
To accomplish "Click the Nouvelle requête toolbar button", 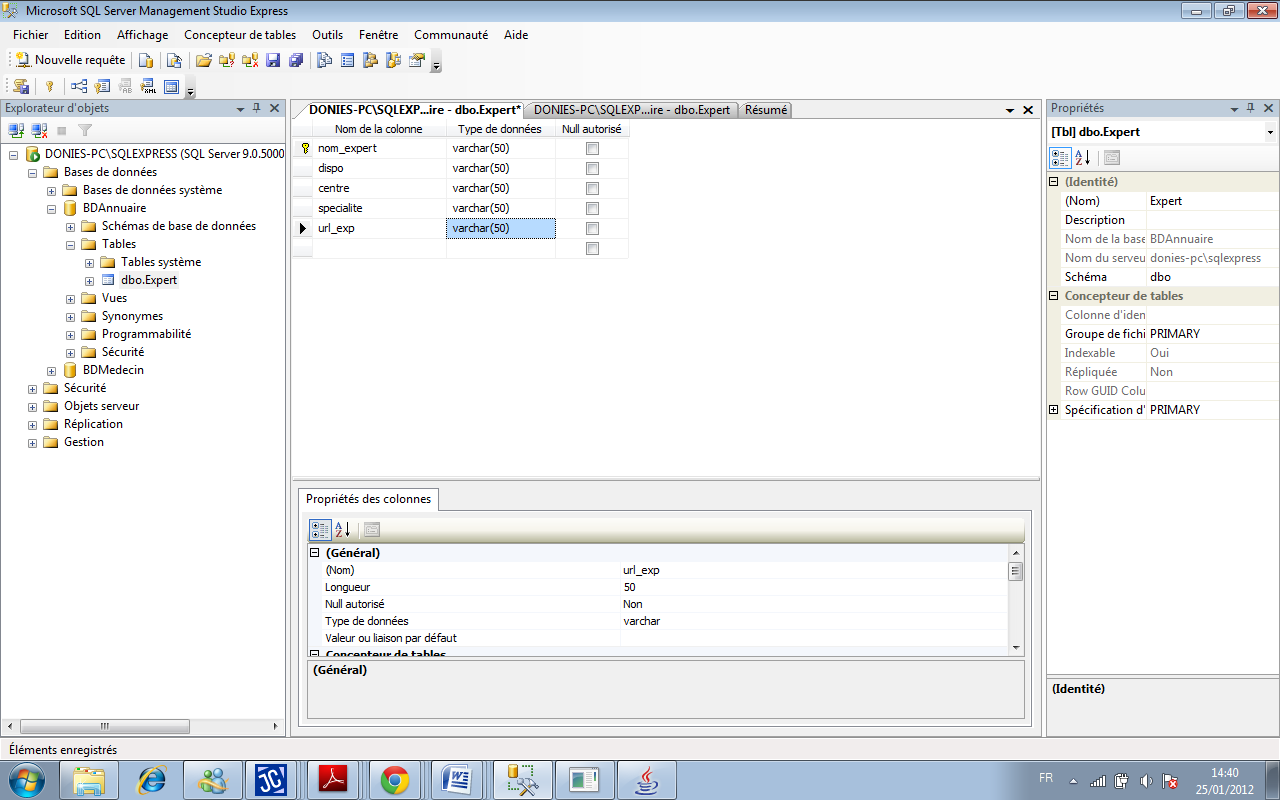I will pyautogui.click(x=70, y=60).
